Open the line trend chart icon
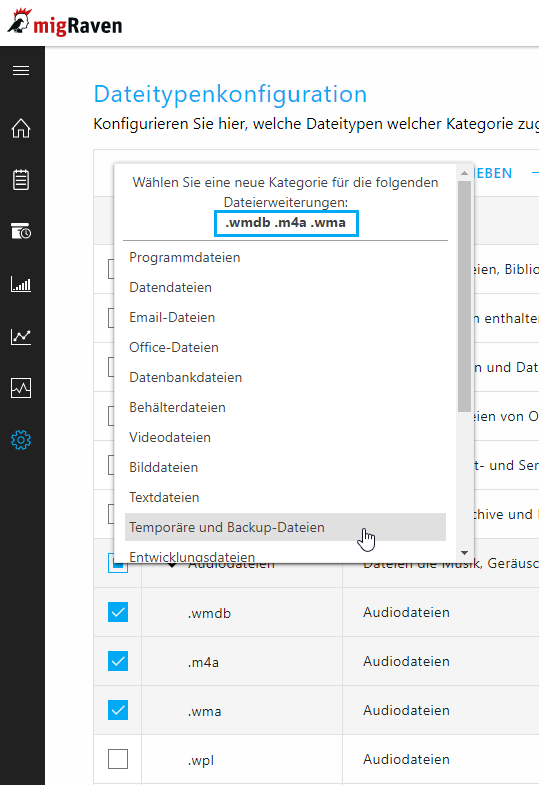539x785 pixels. (x=21, y=336)
